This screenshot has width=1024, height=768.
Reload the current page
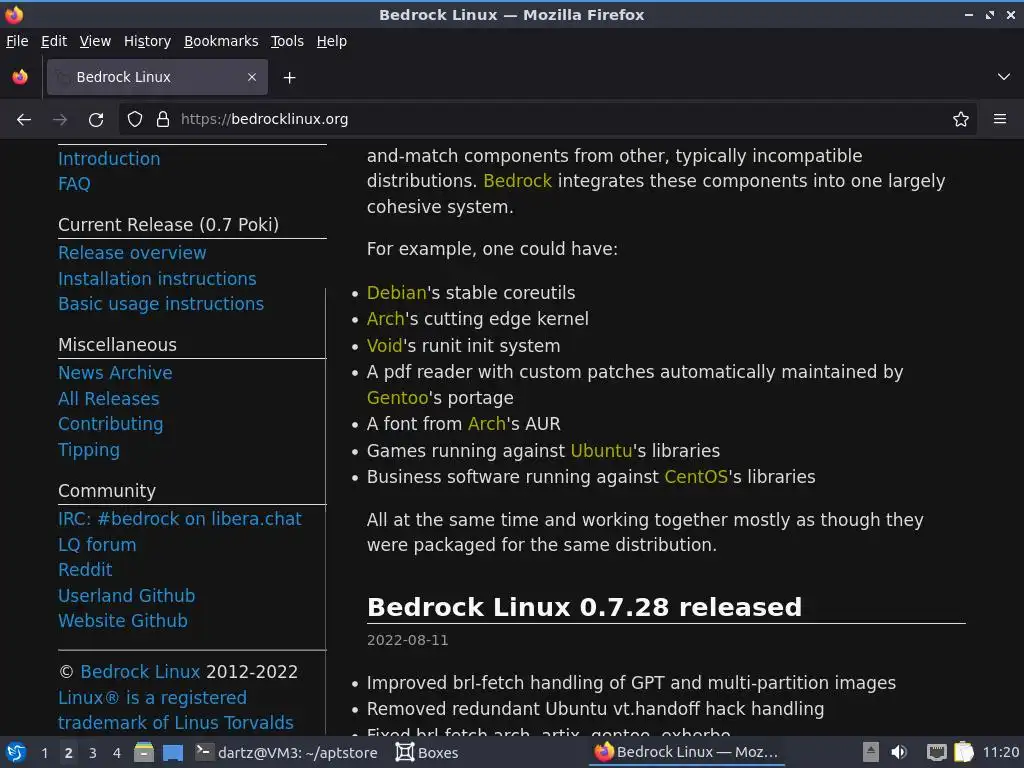click(96, 120)
